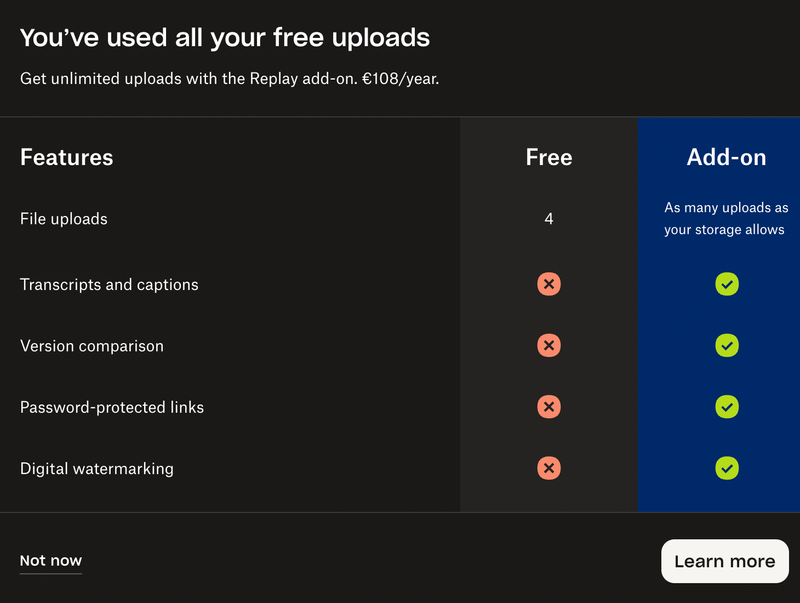800x603 pixels.
Task: Click green check for Version comparison
Action: click(x=727, y=346)
